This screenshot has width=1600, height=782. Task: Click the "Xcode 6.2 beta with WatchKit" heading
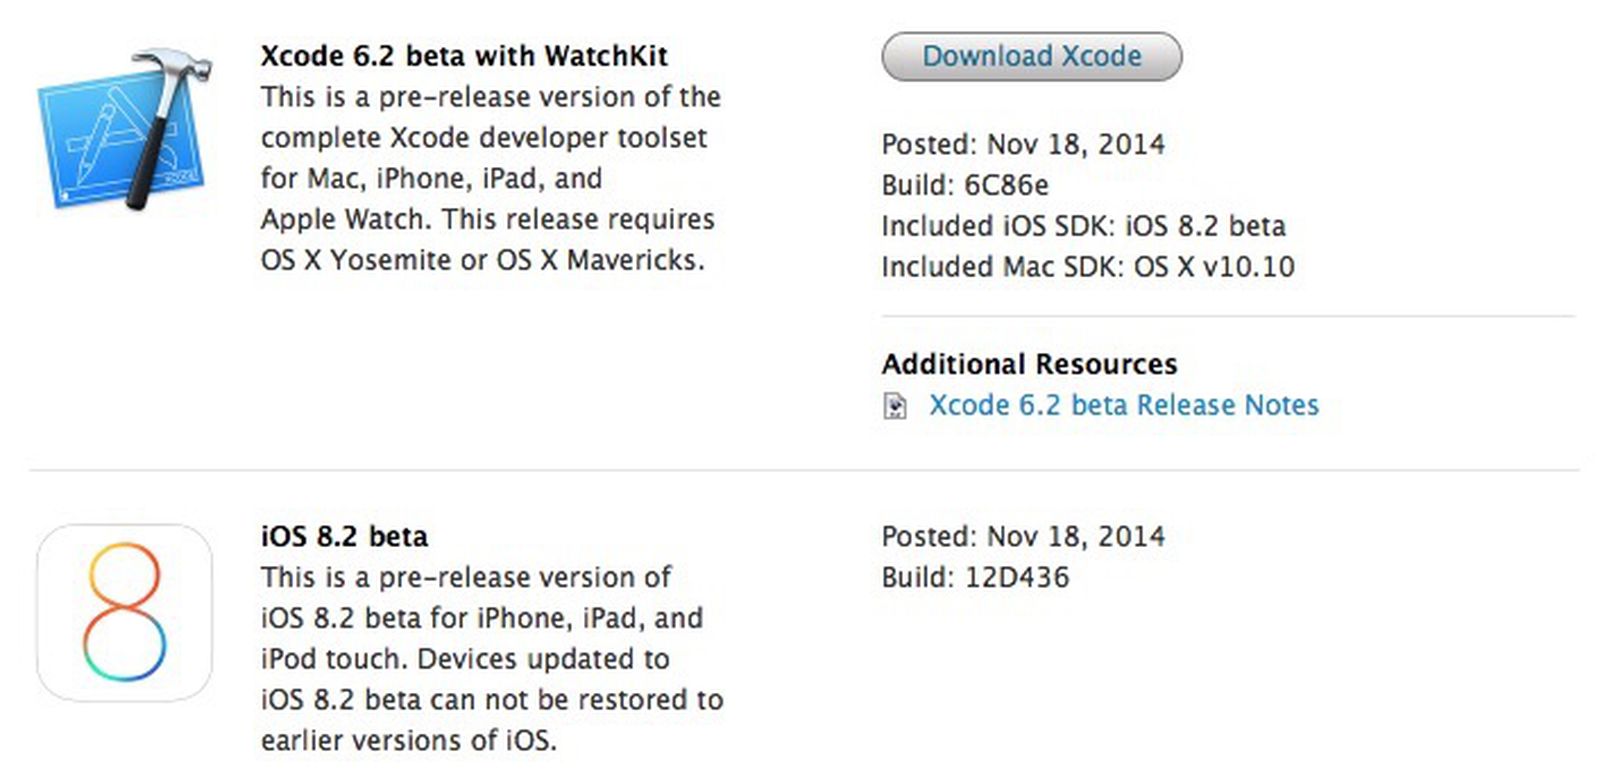point(464,56)
